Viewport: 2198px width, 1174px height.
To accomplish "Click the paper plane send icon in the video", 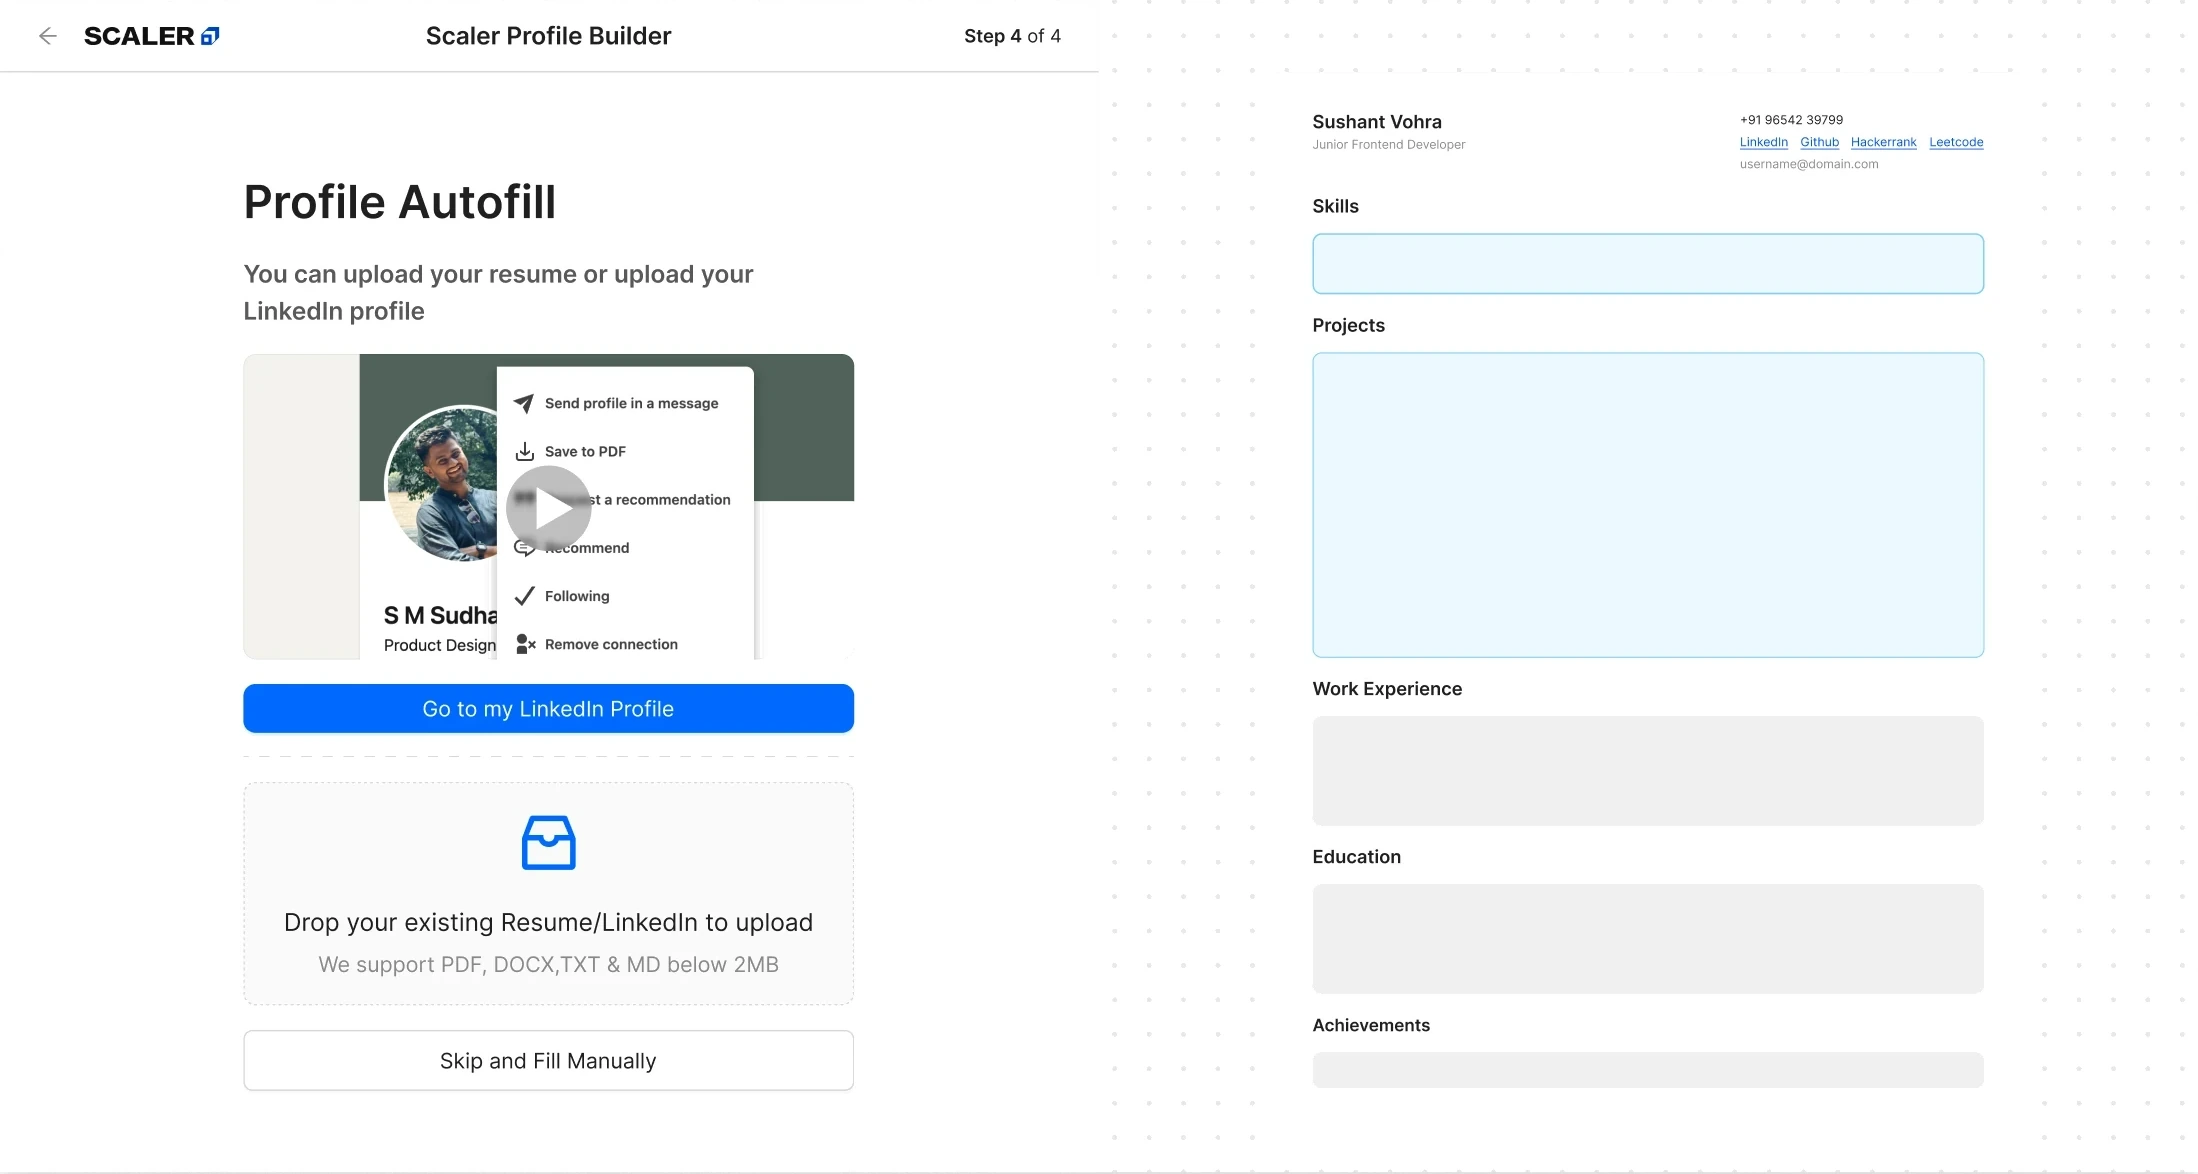I will tap(524, 403).
